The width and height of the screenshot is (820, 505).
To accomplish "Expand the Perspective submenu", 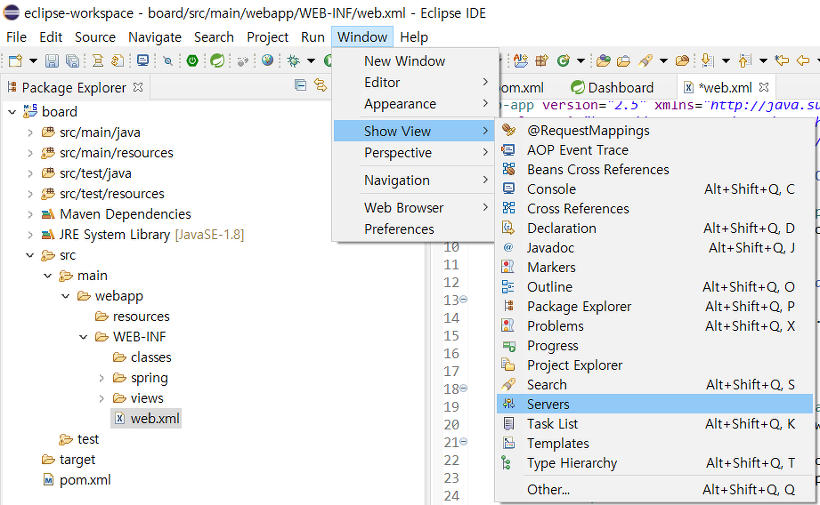I will [413, 153].
